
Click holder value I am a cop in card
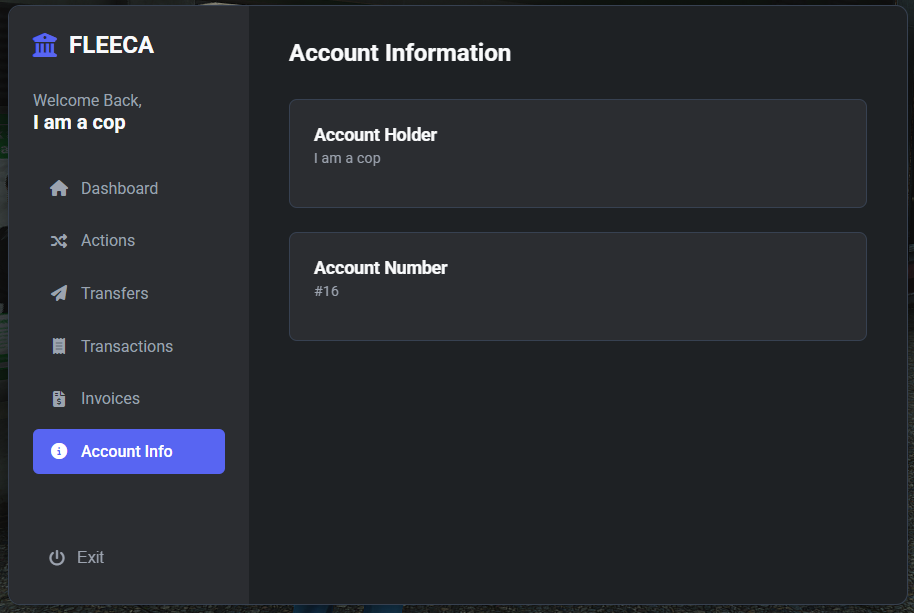[x=347, y=158]
